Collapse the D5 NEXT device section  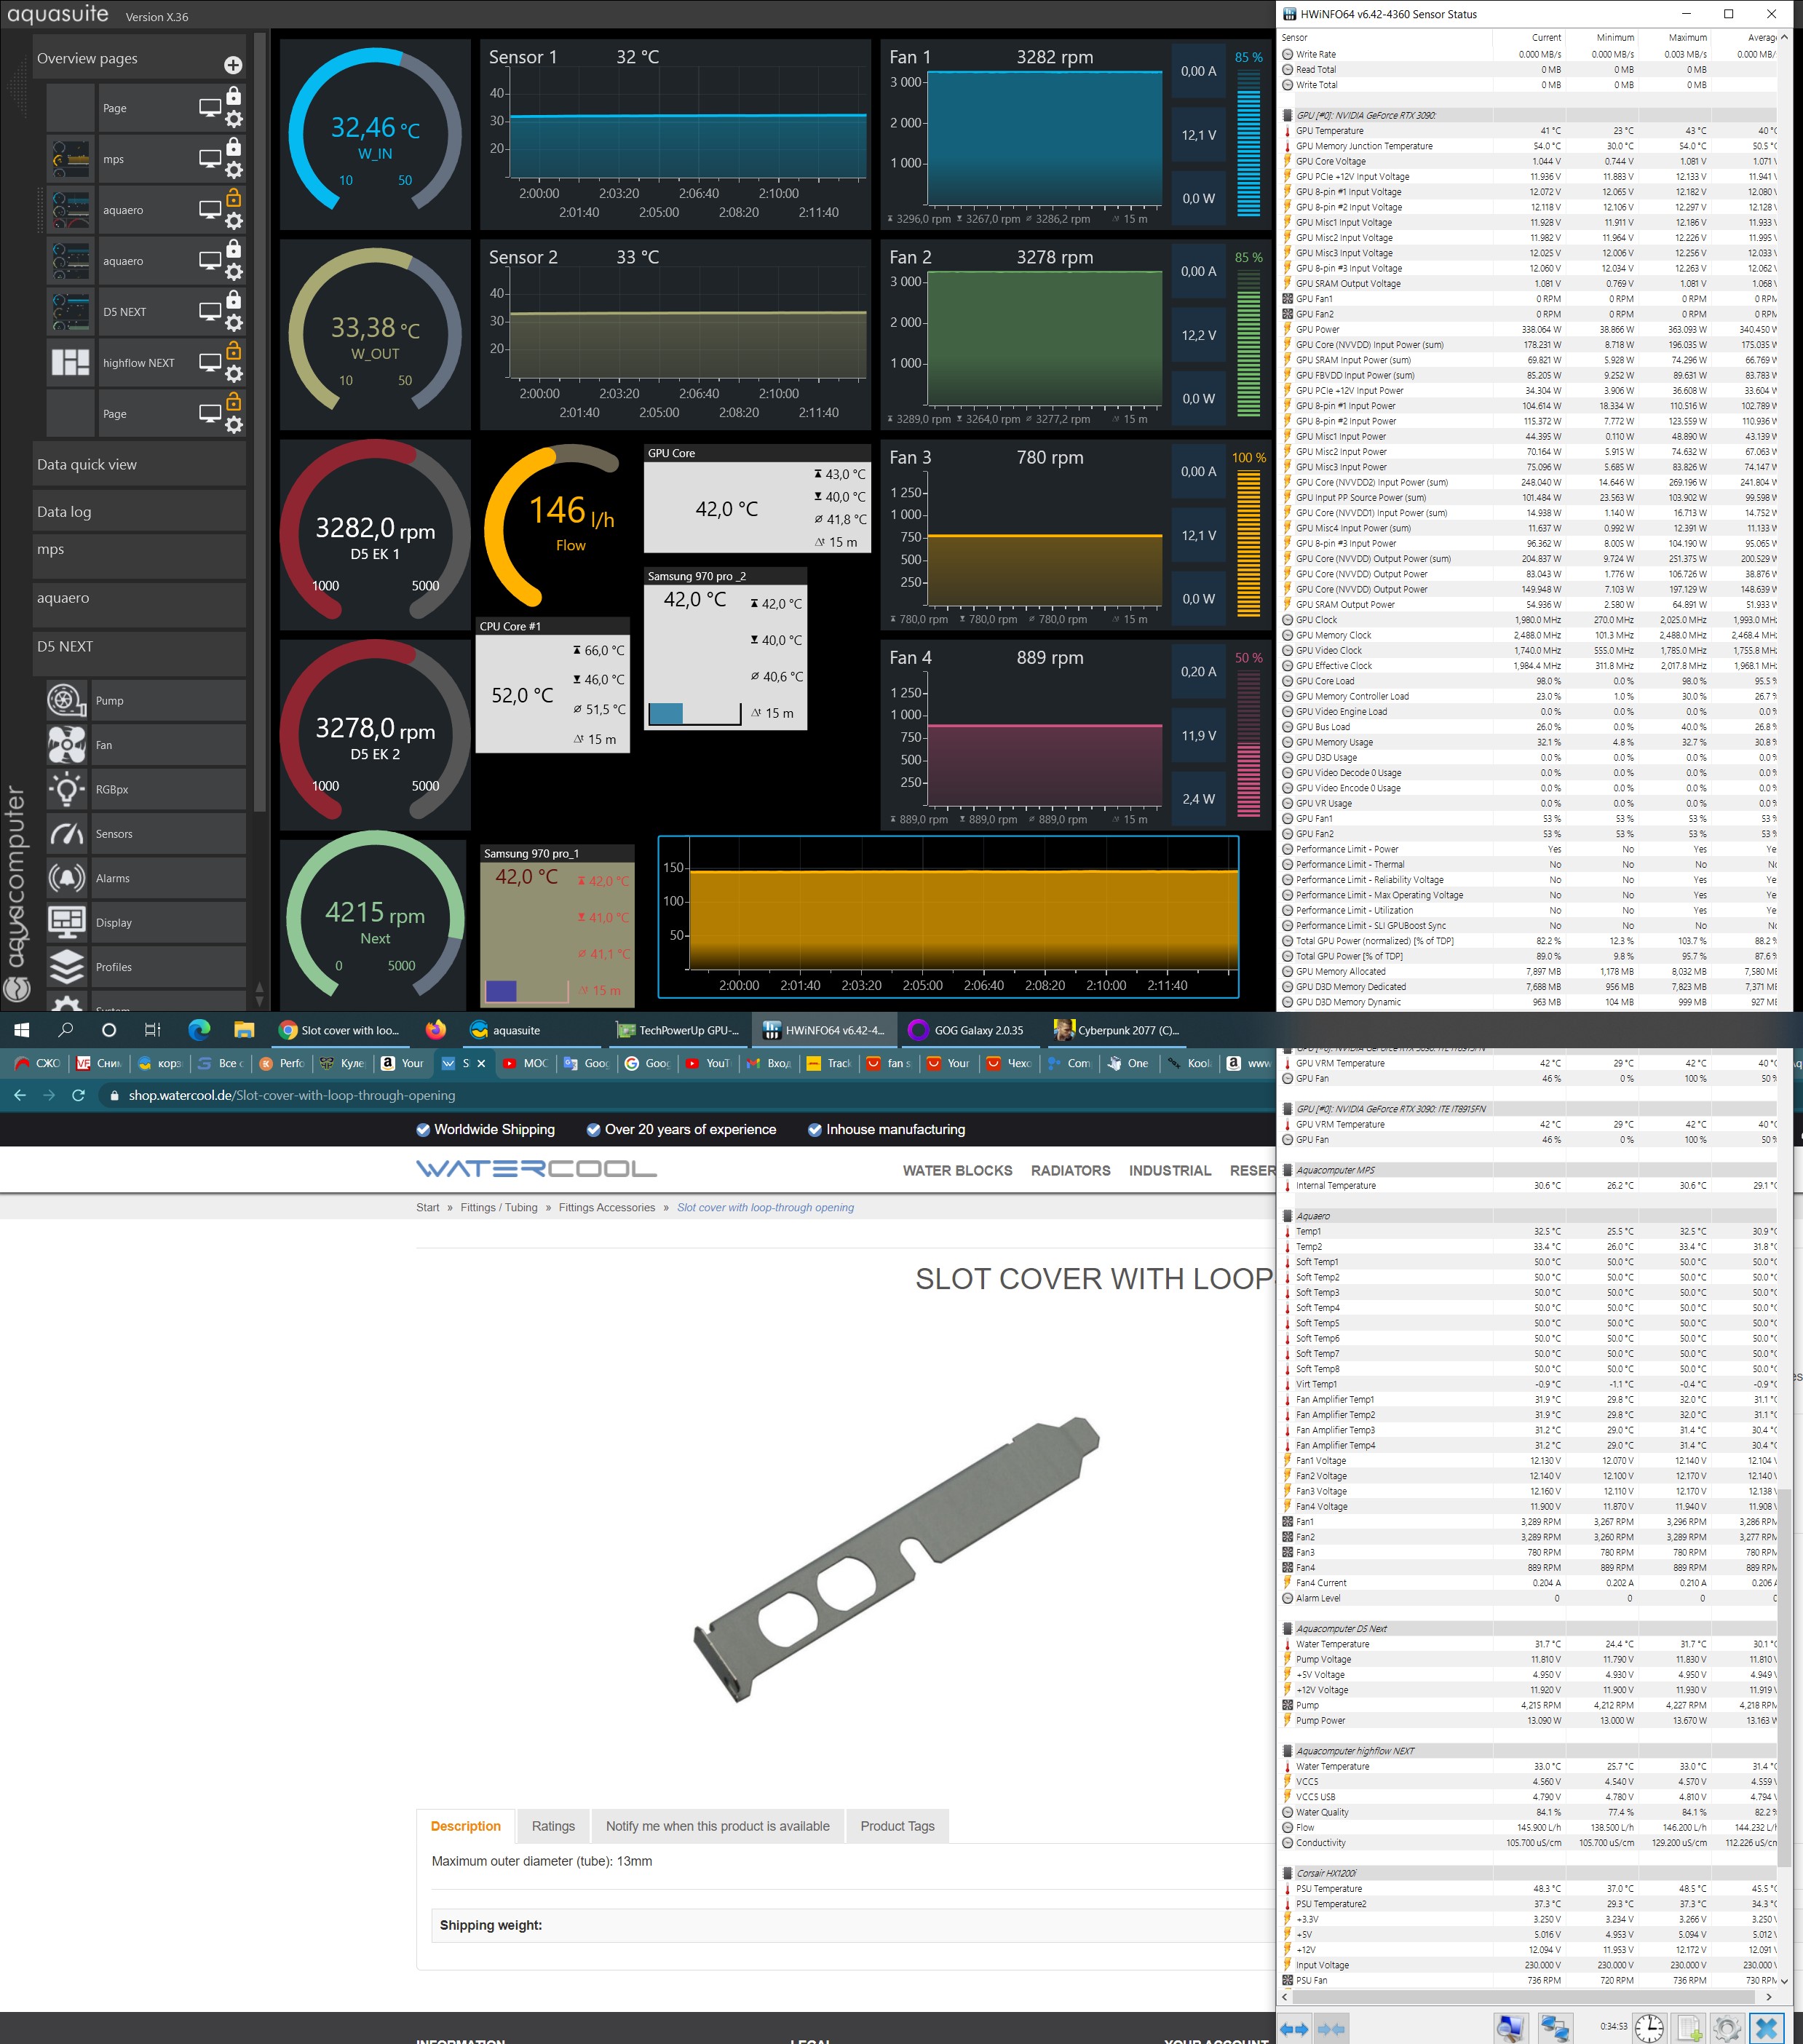click(x=139, y=646)
